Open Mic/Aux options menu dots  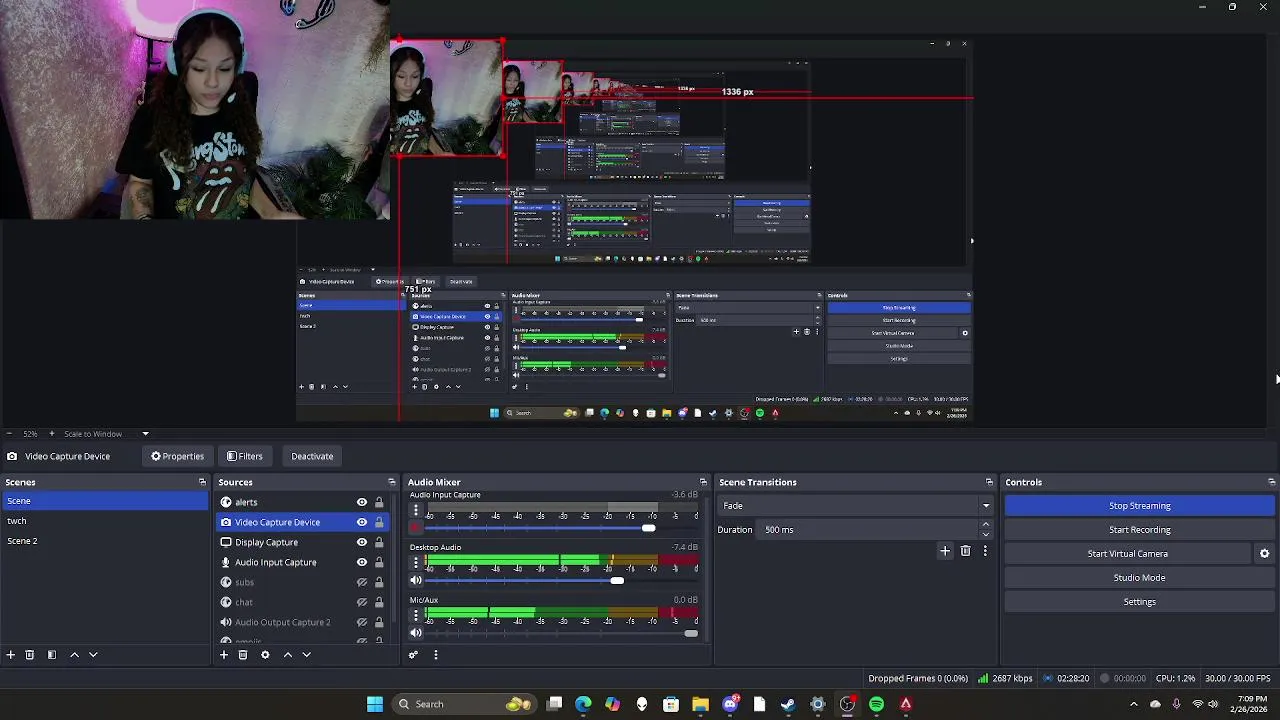(x=416, y=615)
